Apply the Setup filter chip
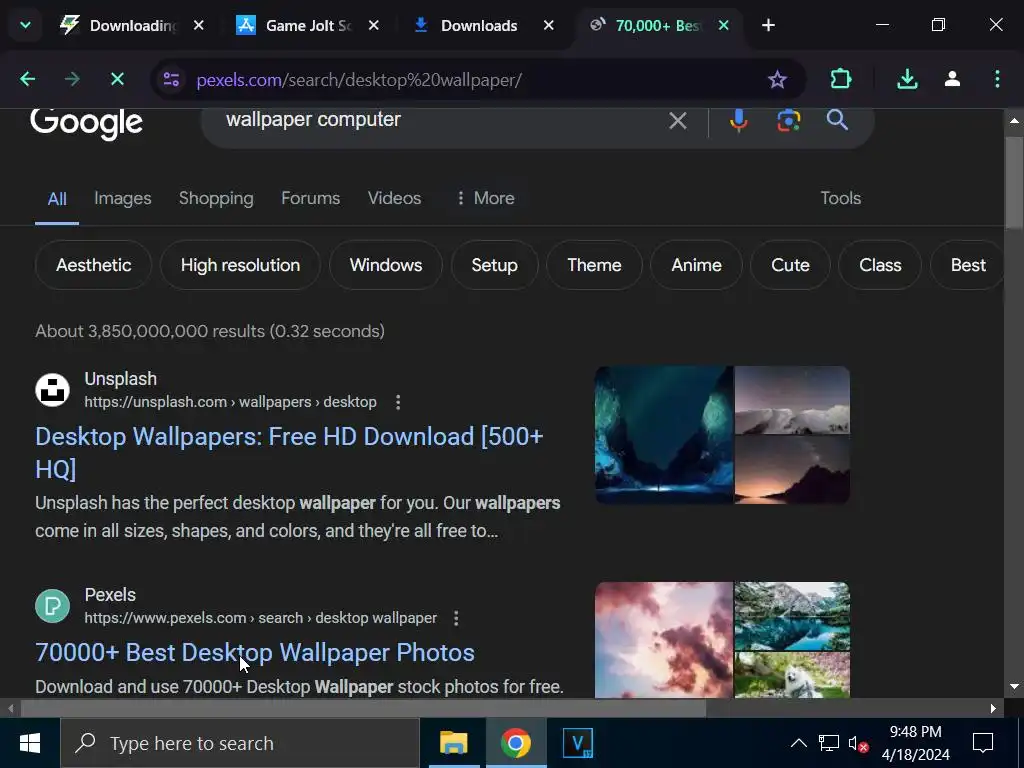The width and height of the screenshot is (1024, 768). [494, 265]
